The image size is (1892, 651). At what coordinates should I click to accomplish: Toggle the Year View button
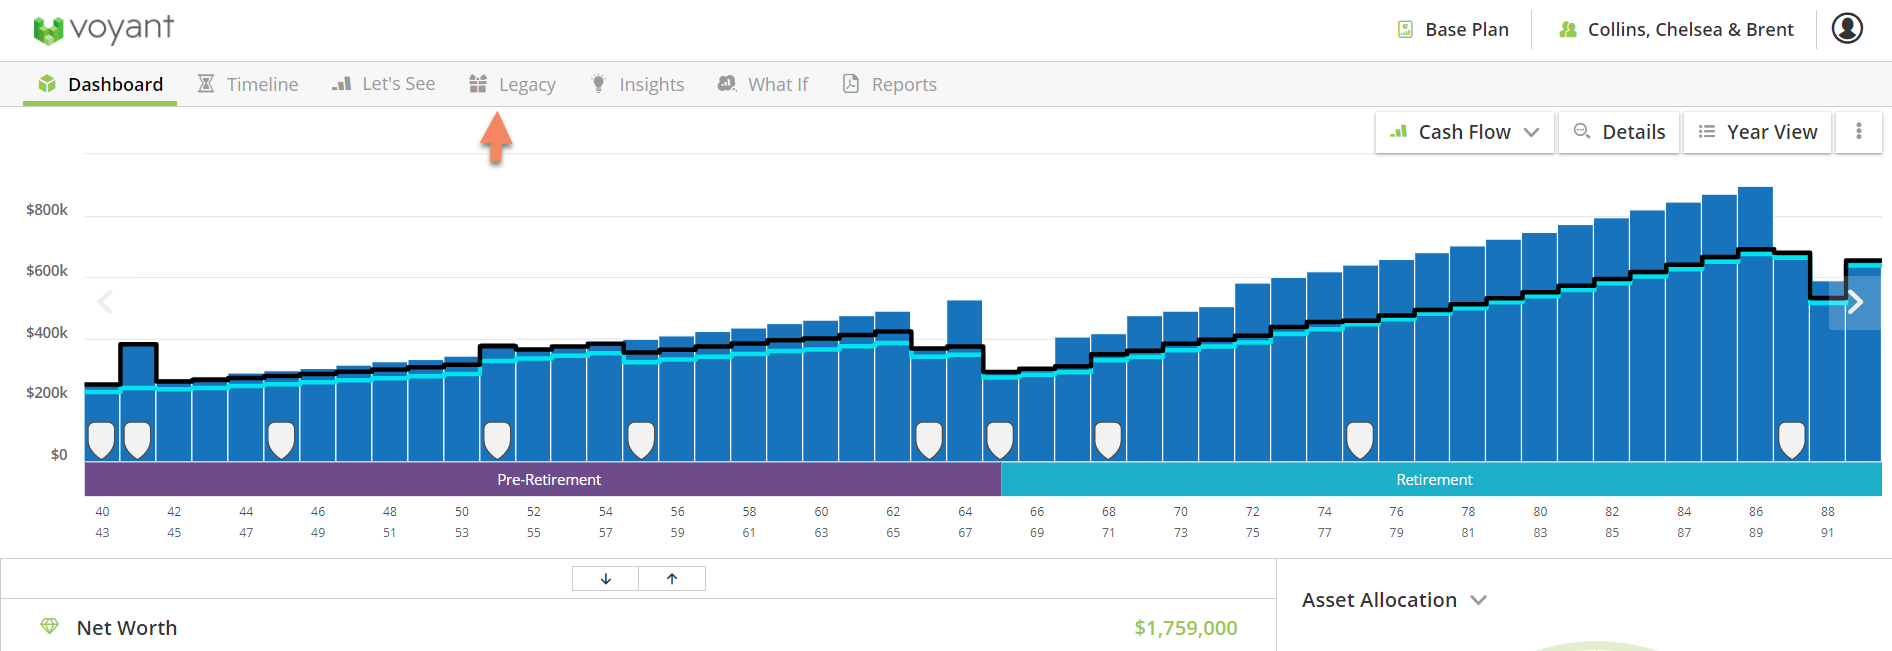point(1757,132)
